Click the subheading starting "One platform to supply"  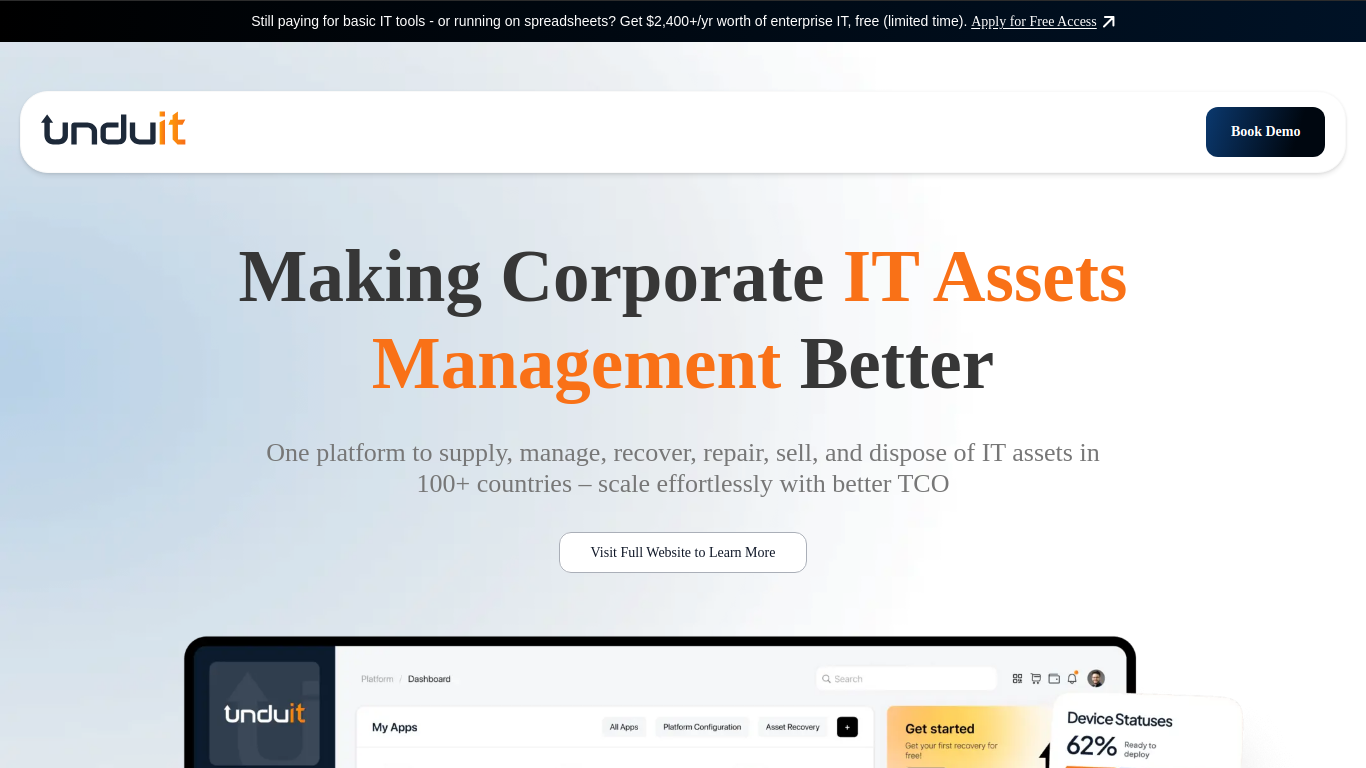pos(683,468)
